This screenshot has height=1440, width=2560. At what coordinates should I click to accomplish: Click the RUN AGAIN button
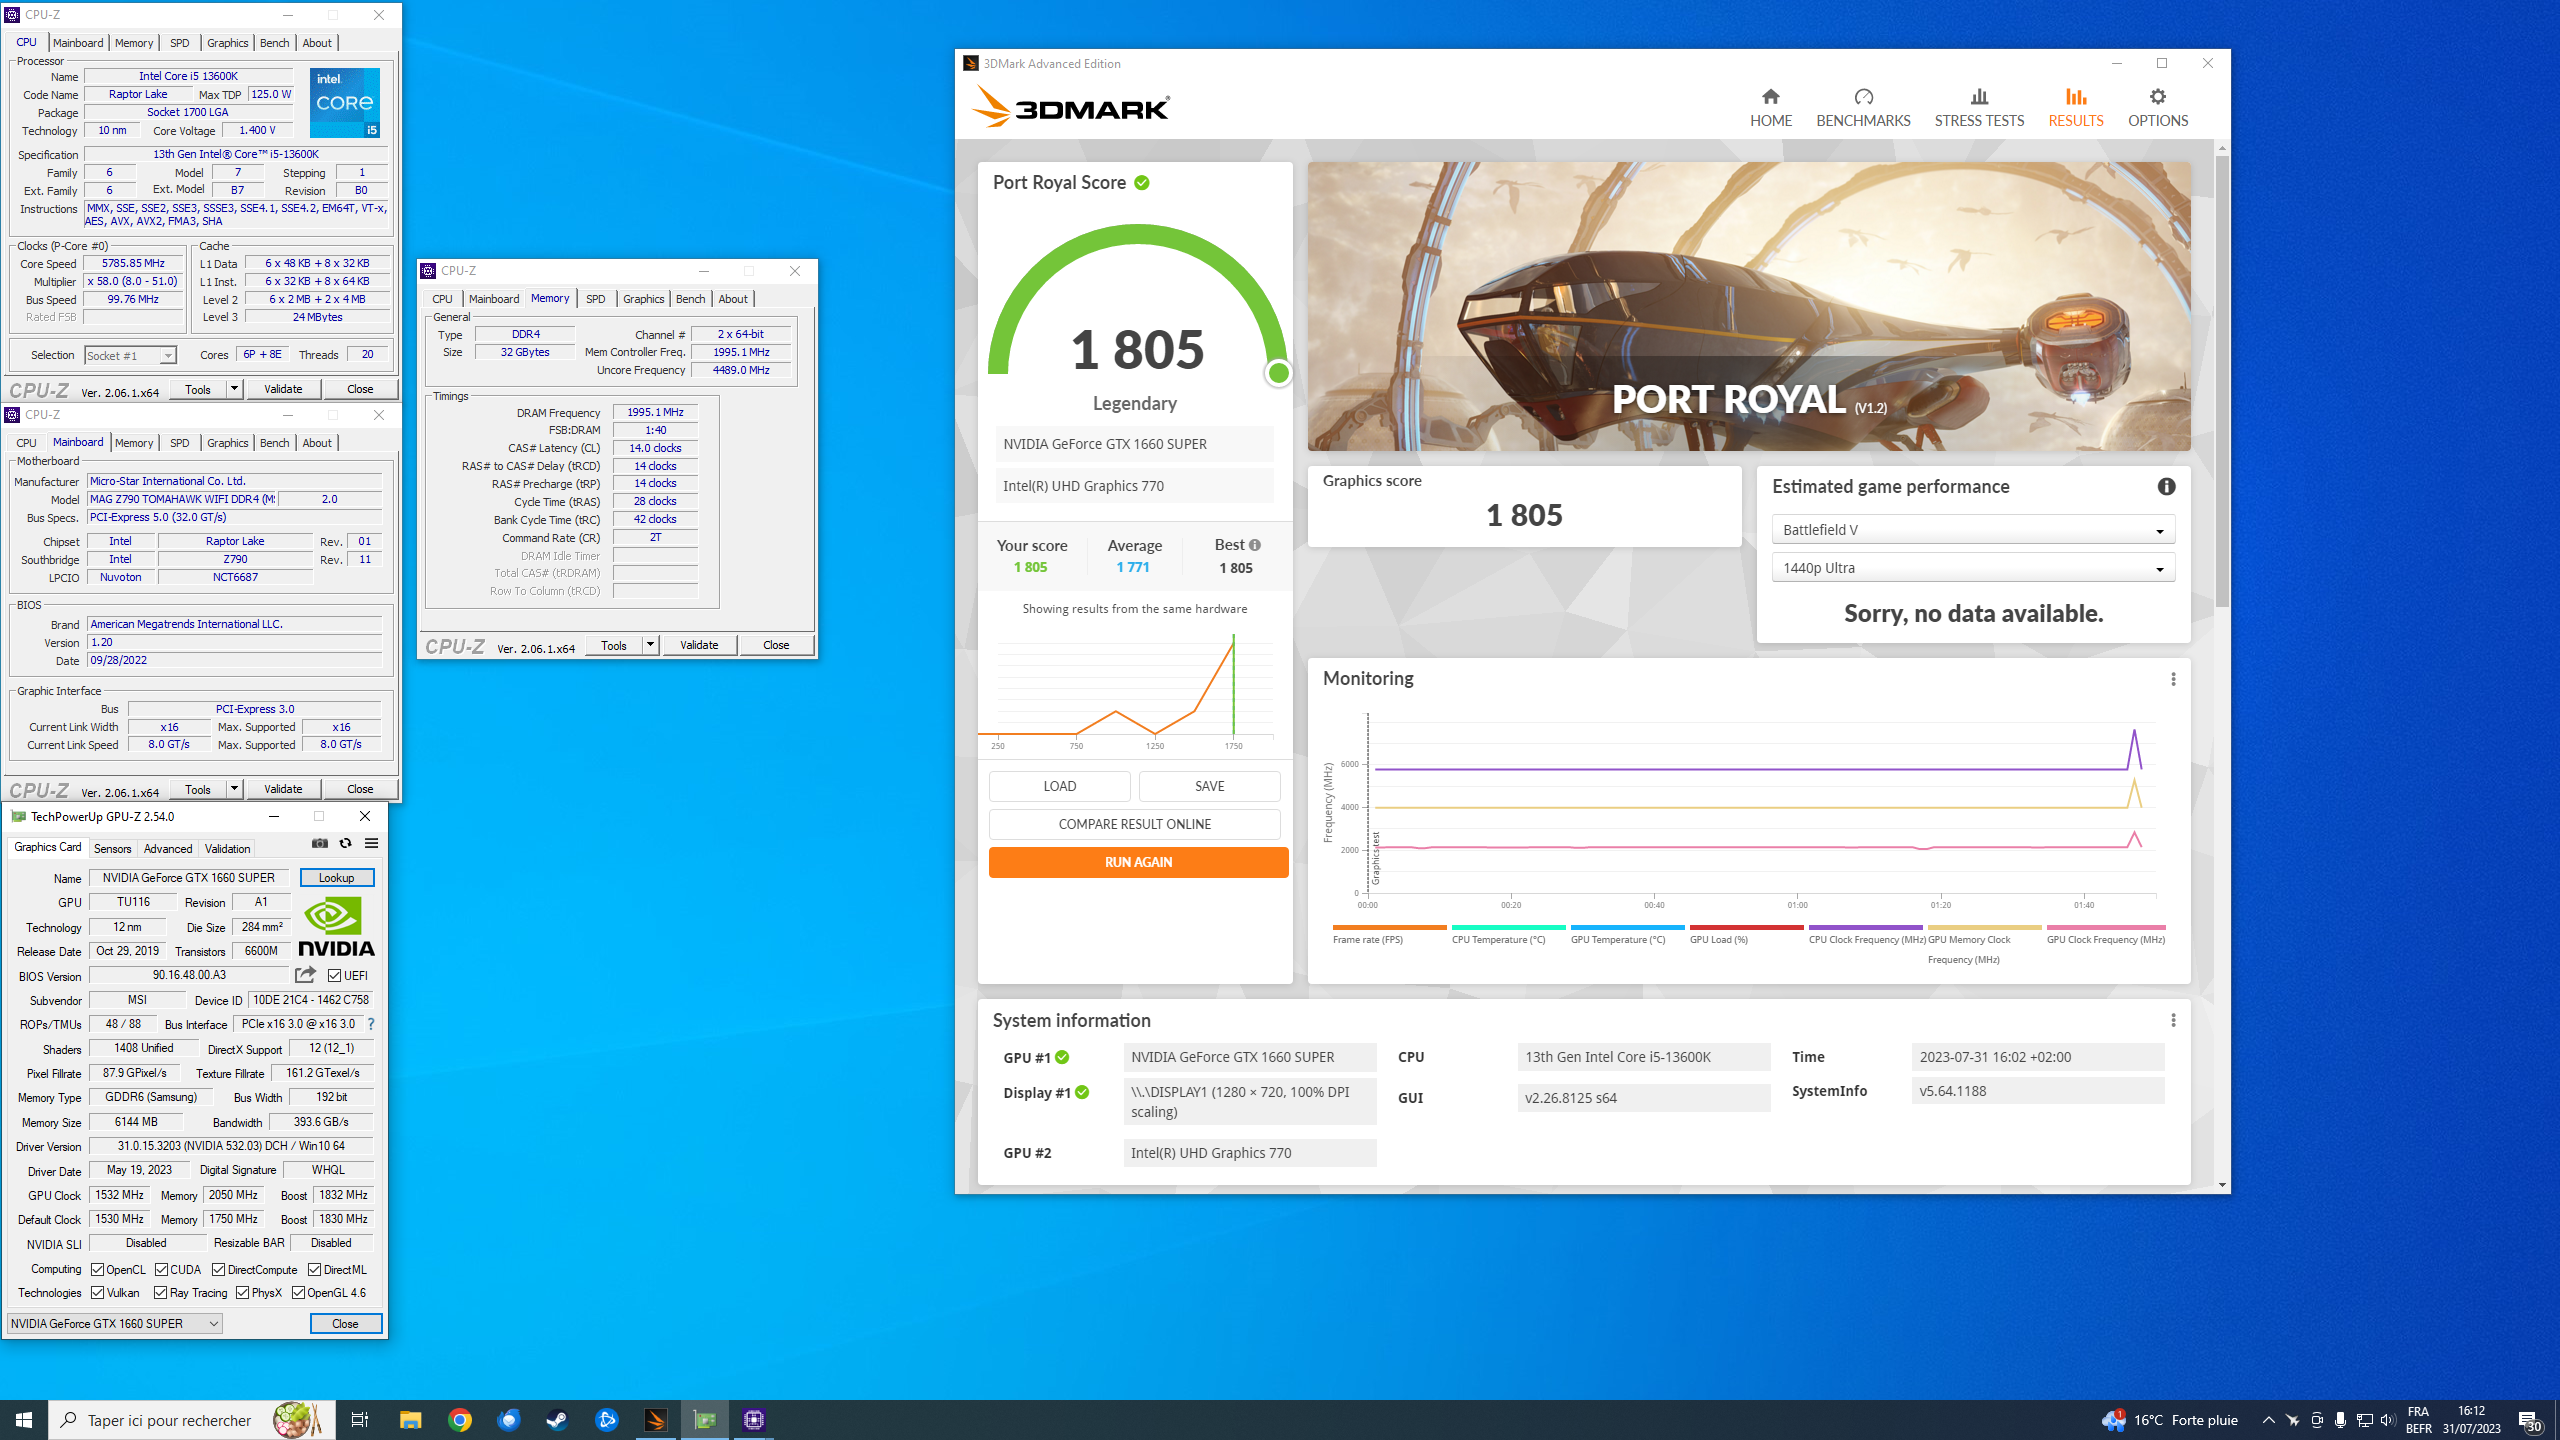point(1138,862)
